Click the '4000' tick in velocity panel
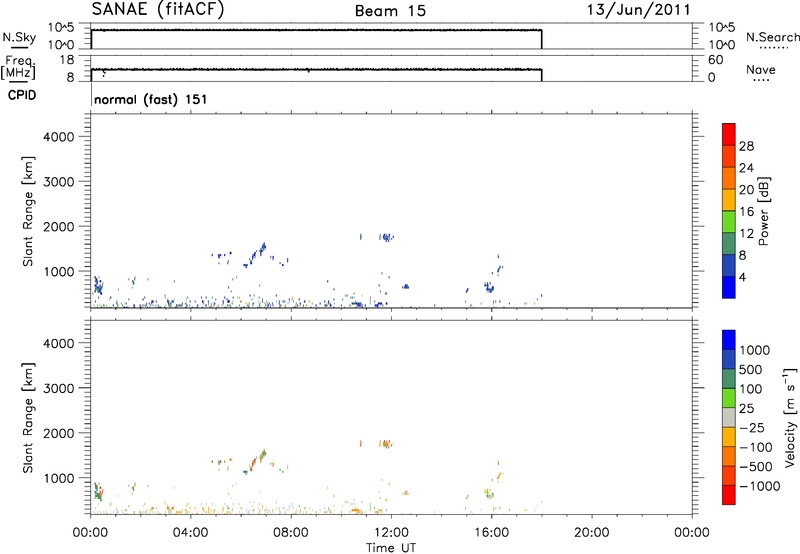 (59, 343)
